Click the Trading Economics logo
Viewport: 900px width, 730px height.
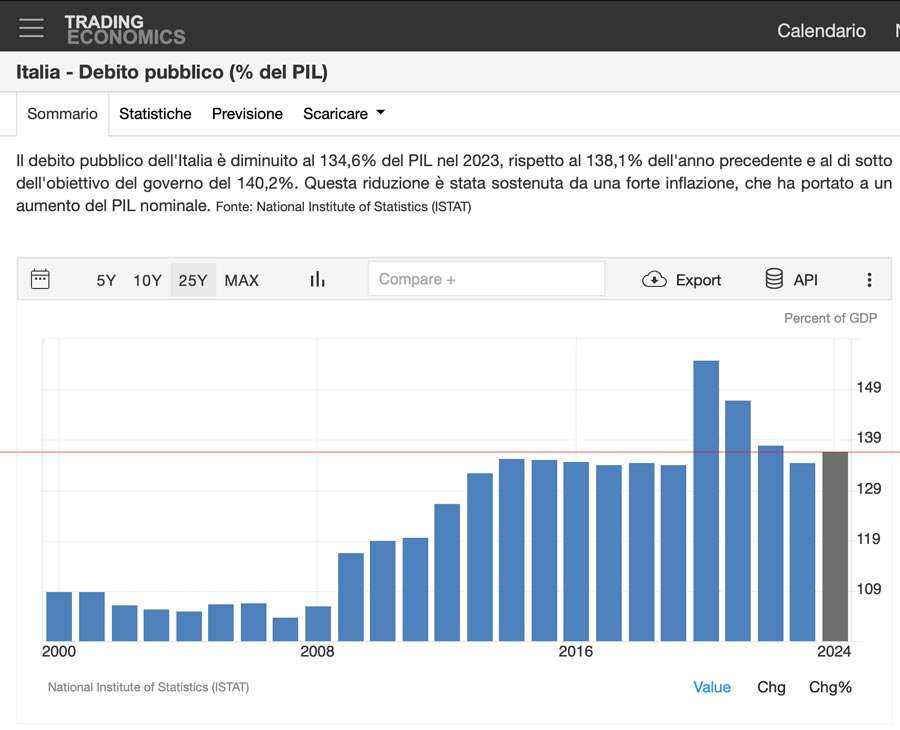[125, 29]
